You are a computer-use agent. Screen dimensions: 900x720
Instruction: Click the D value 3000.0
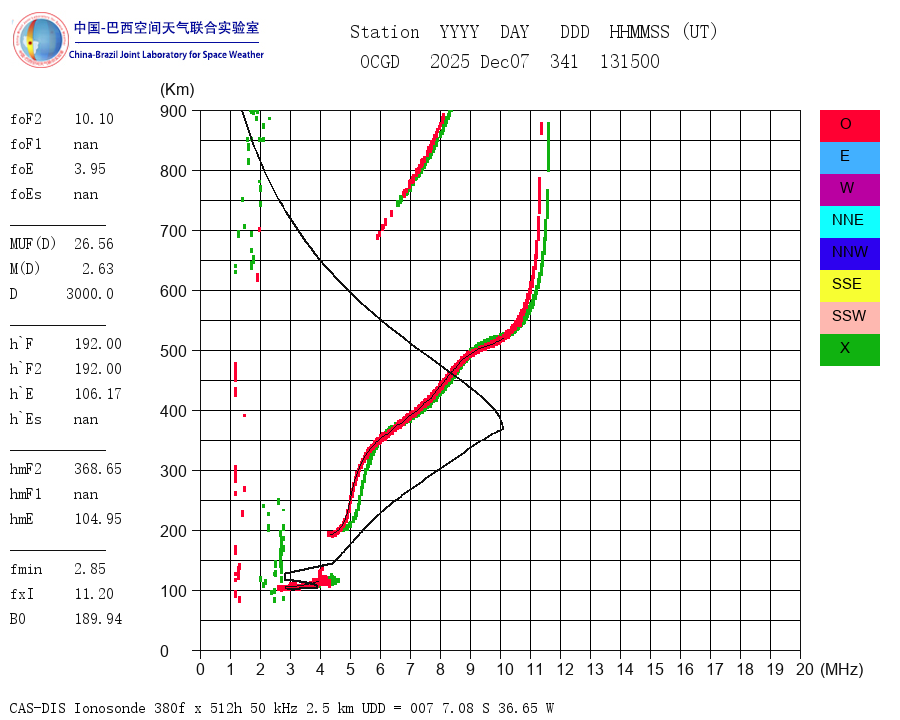[90, 294]
